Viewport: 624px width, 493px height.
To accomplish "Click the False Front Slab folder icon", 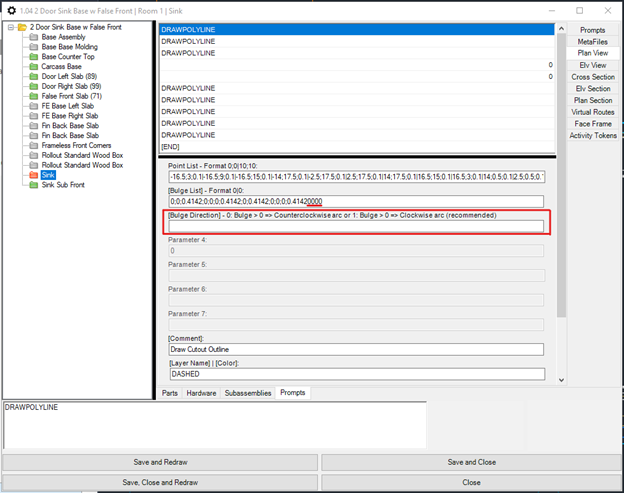I will click(x=34, y=96).
